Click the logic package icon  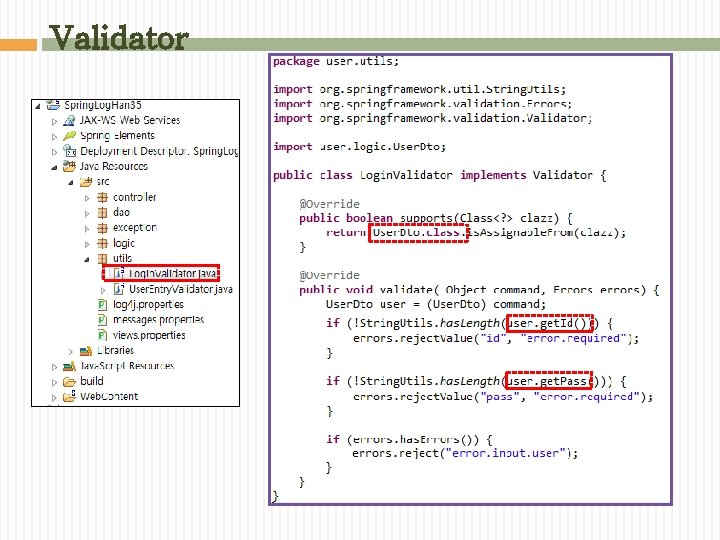coord(103,243)
